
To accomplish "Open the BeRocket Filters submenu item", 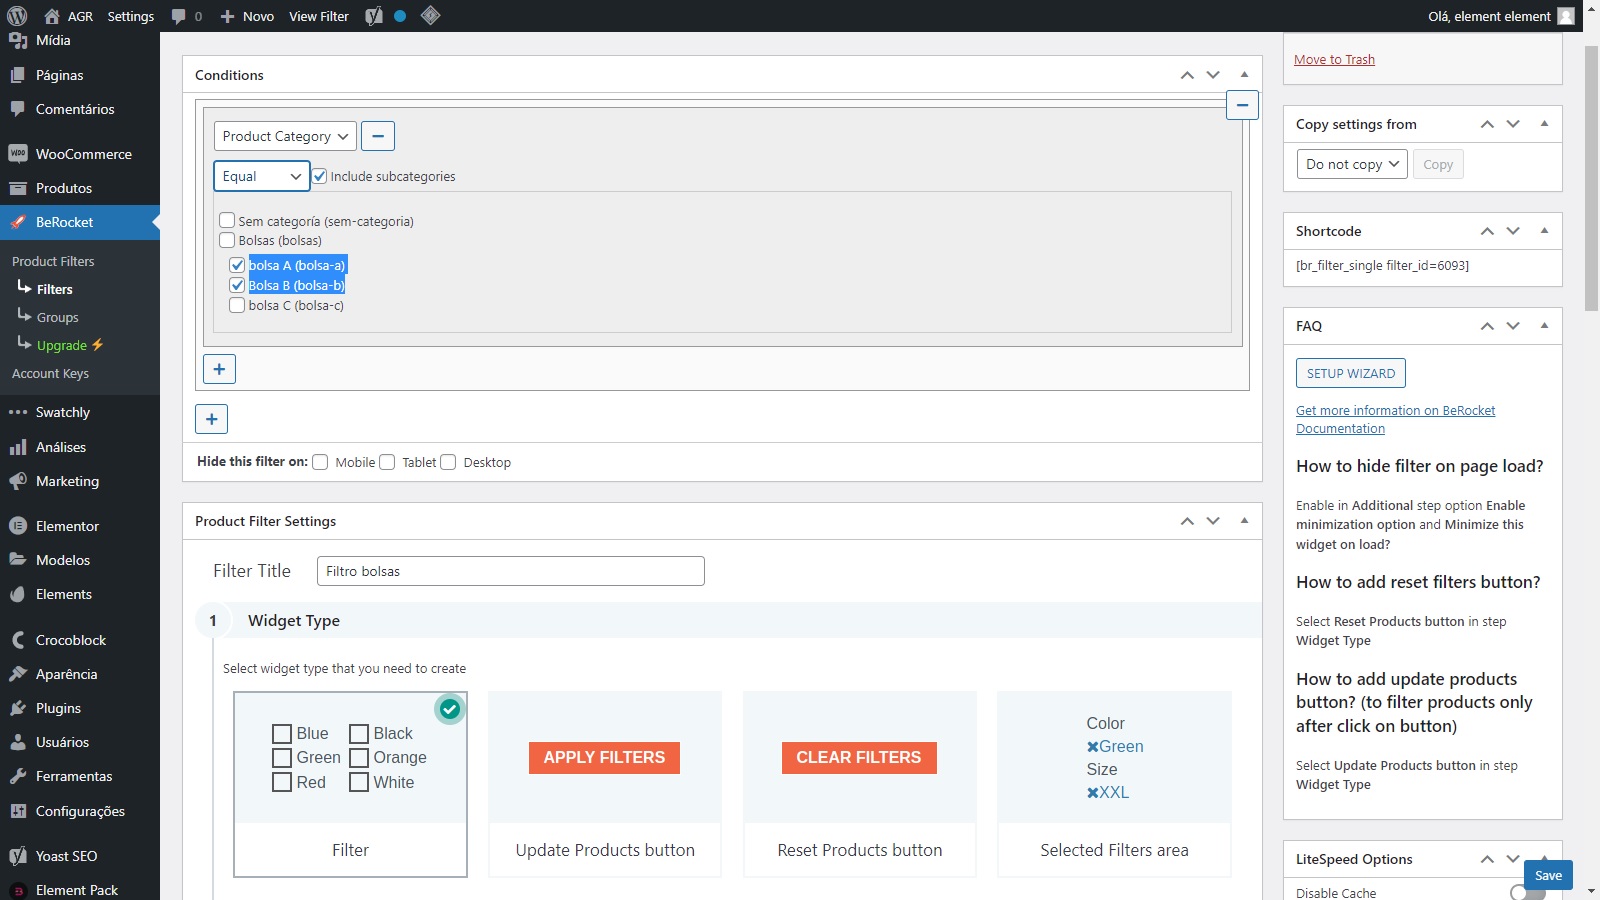I will point(55,289).
